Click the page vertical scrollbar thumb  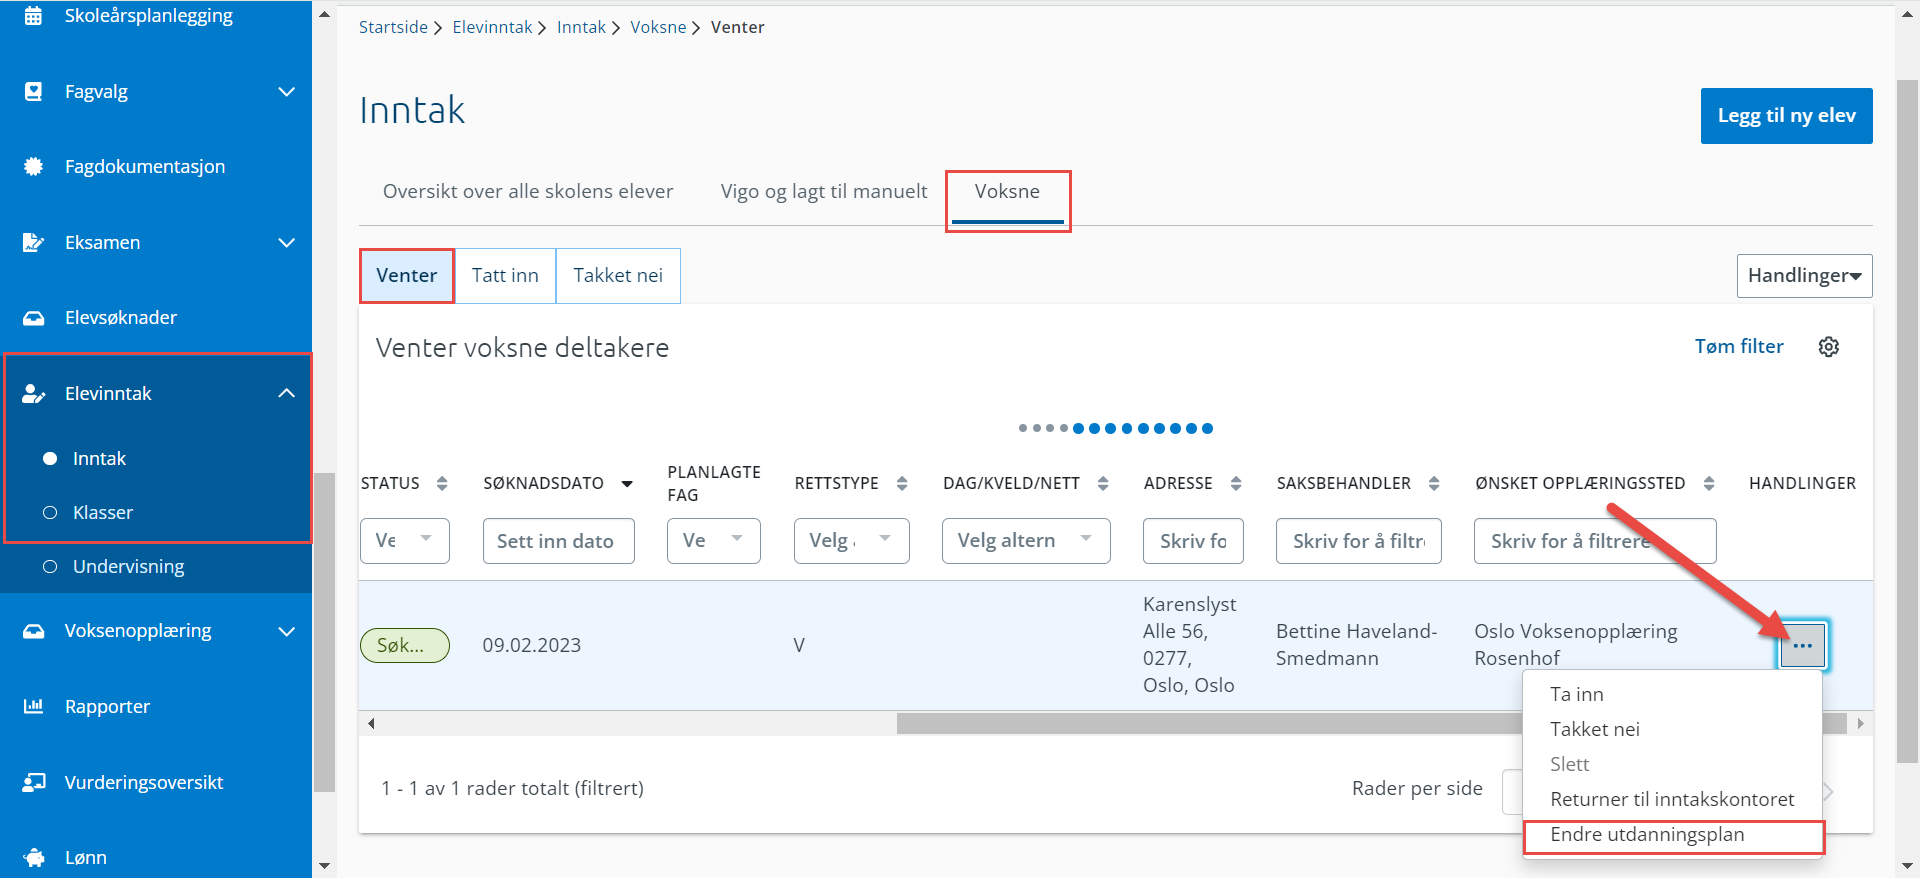(1907, 420)
